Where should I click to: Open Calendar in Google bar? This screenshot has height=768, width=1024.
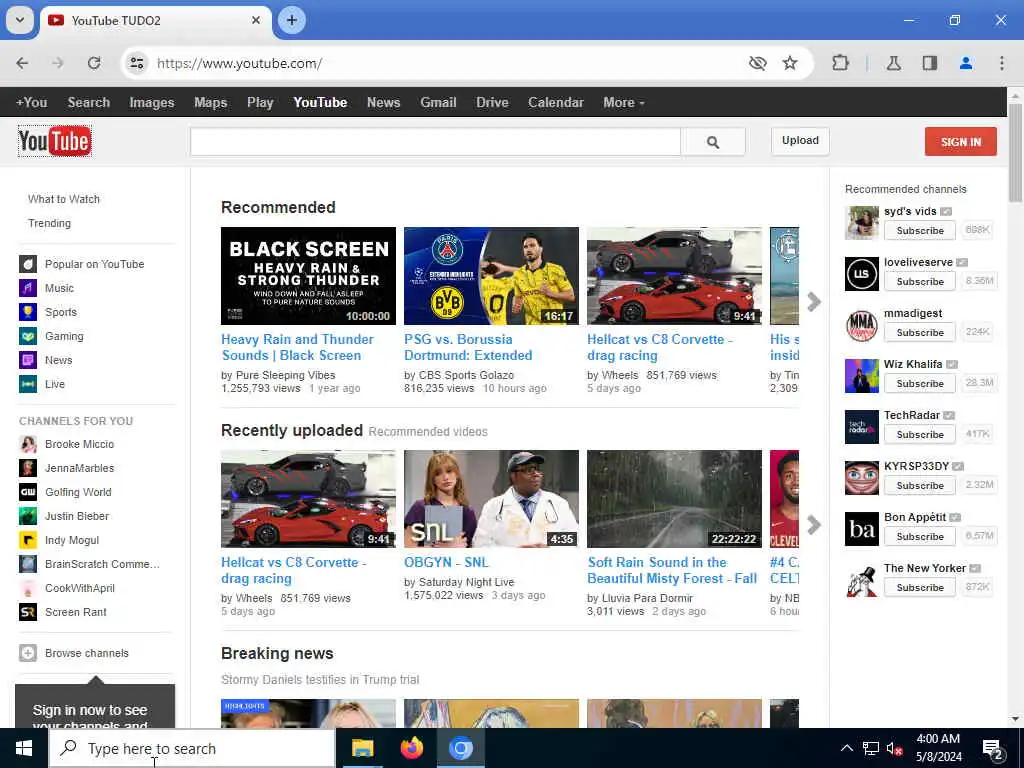556,103
